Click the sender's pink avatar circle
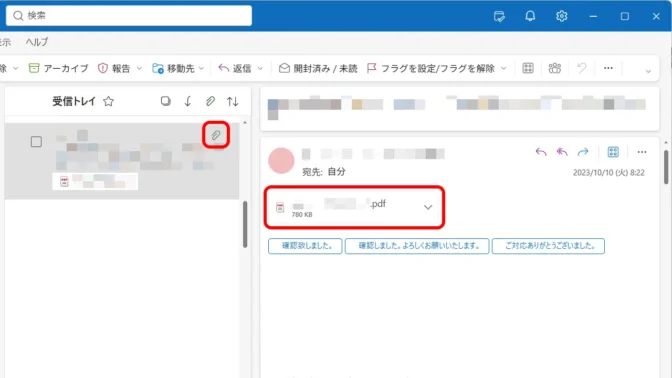672x378 pixels. [x=281, y=161]
